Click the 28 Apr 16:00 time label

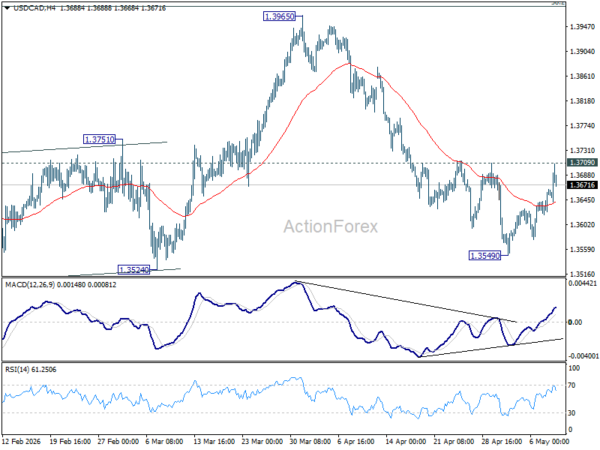502,441
